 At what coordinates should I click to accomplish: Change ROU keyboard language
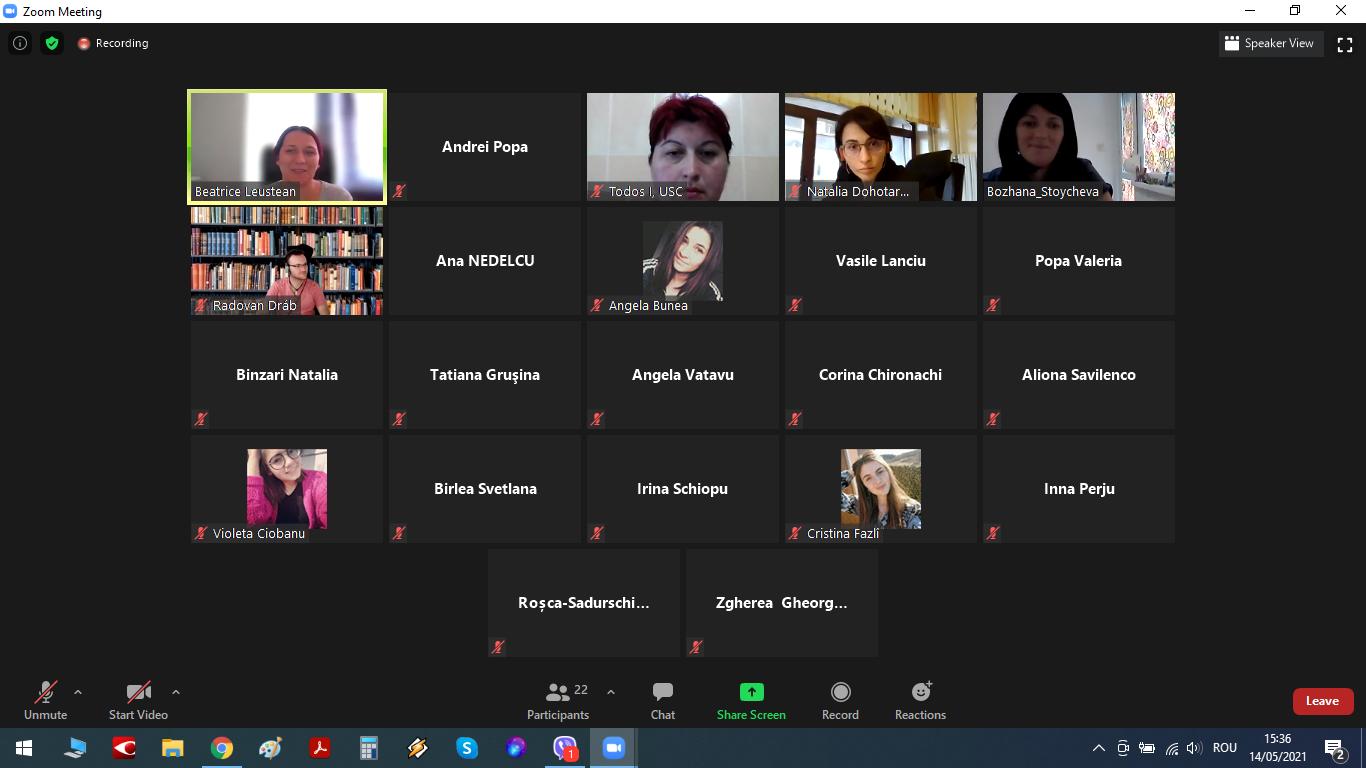[1225, 748]
